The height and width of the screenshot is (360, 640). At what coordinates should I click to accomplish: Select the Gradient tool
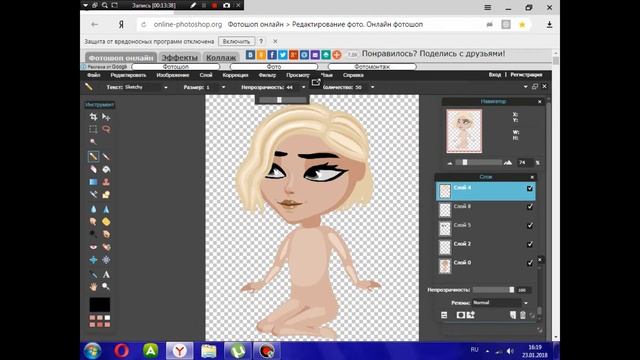(x=93, y=182)
